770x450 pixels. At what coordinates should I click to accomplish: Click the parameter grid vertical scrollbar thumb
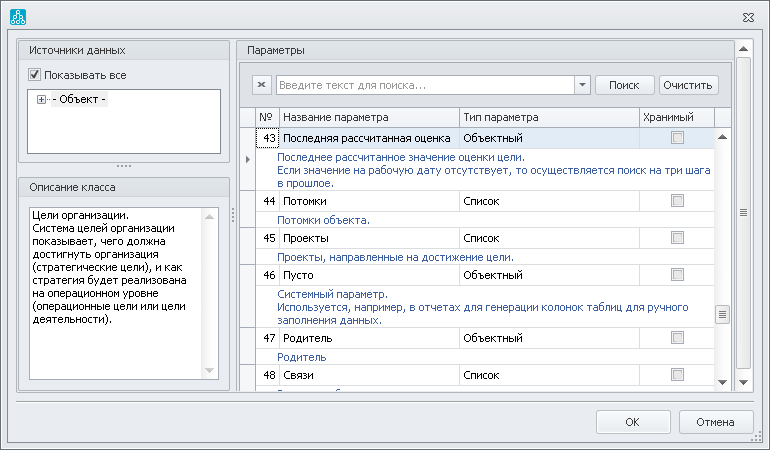[x=722, y=314]
